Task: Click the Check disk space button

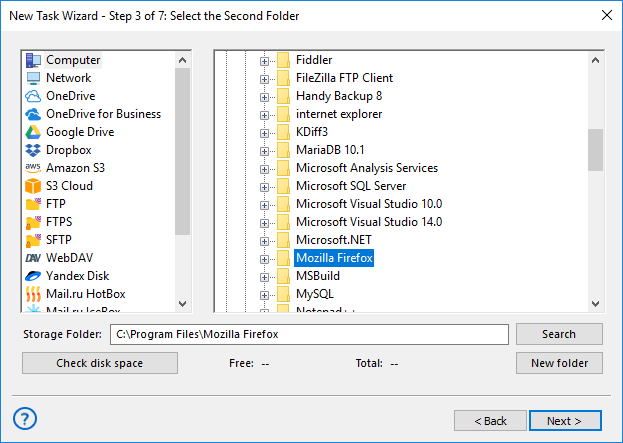Action: (100, 363)
